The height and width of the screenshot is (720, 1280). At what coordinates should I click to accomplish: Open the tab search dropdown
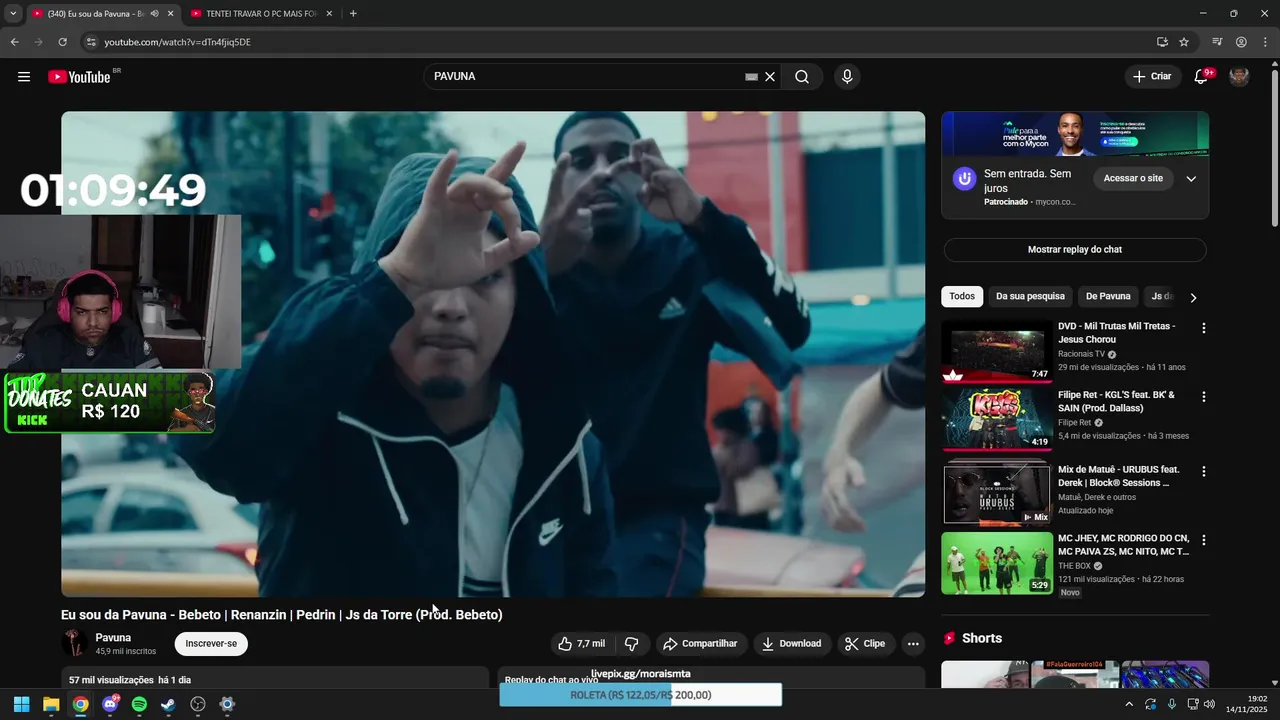click(13, 14)
